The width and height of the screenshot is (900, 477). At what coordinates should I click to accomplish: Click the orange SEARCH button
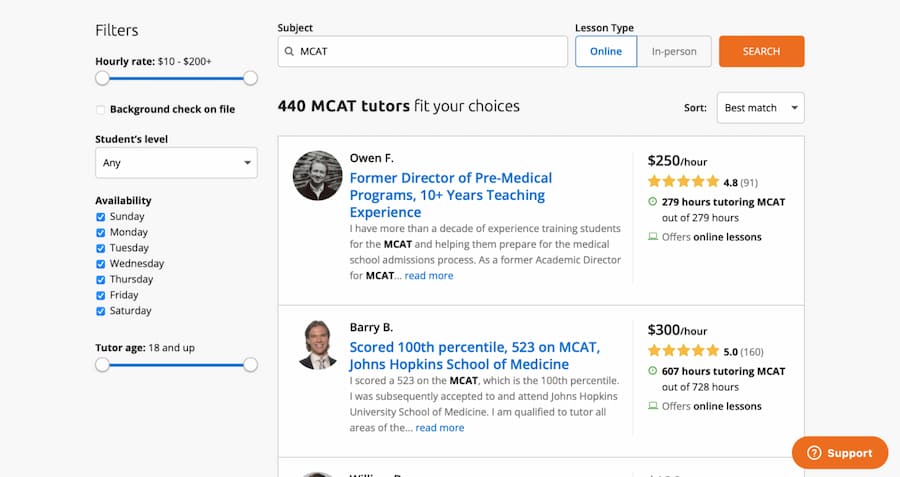click(762, 51)
